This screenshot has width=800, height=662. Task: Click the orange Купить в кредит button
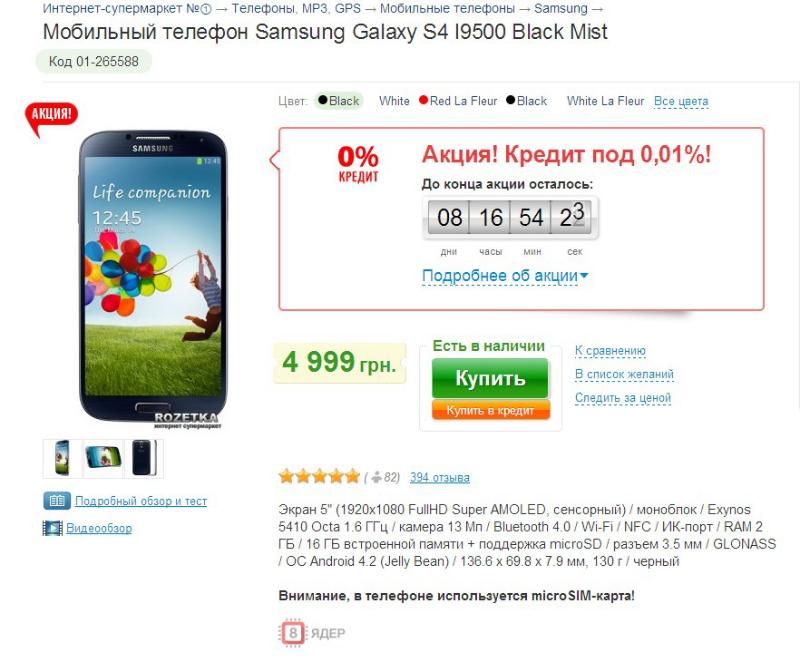click(x=490, y=410)
